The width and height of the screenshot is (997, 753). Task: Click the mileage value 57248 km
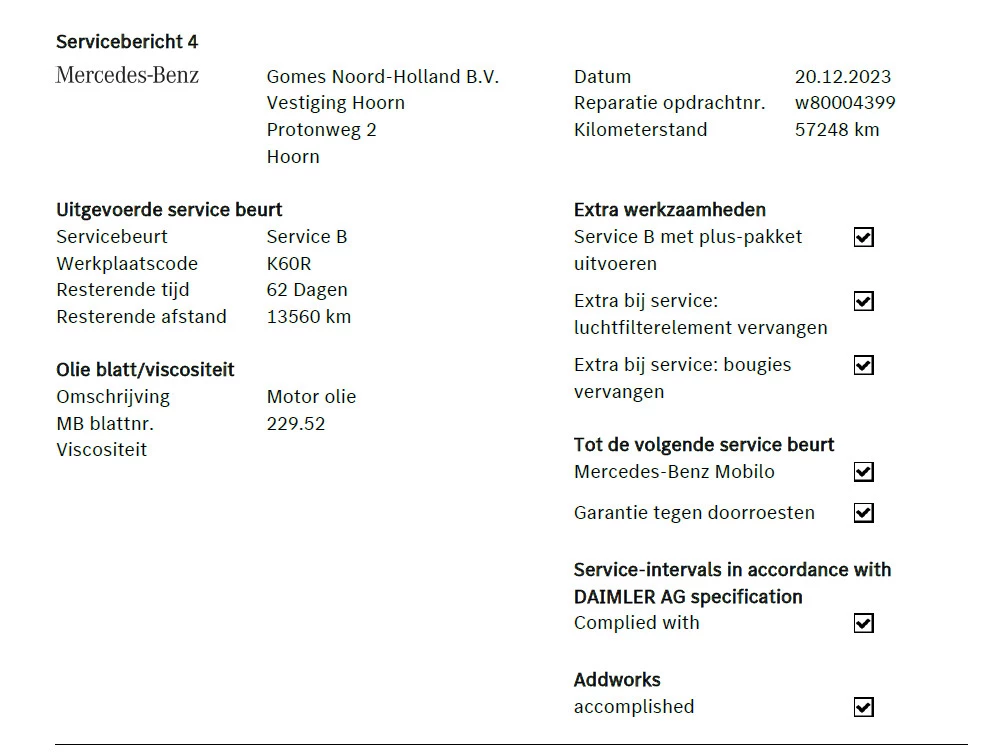[x=837, y=130]
